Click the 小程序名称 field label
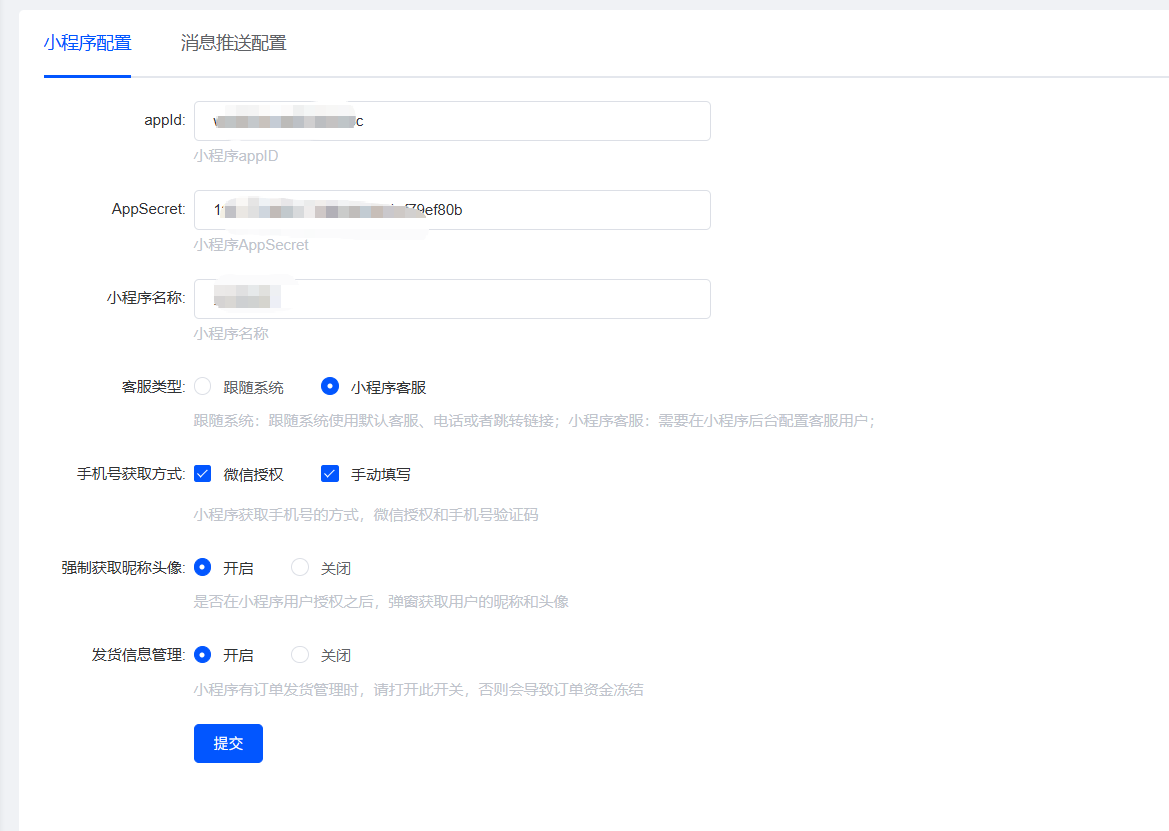The width and height of the screenshot is (1169, 831). [145, 299]
